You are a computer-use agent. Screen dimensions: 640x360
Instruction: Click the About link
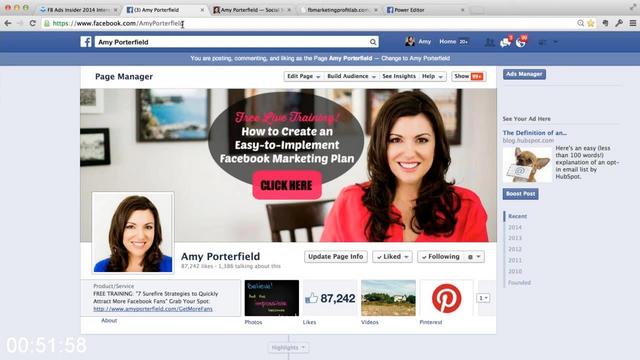pos(109,320)
